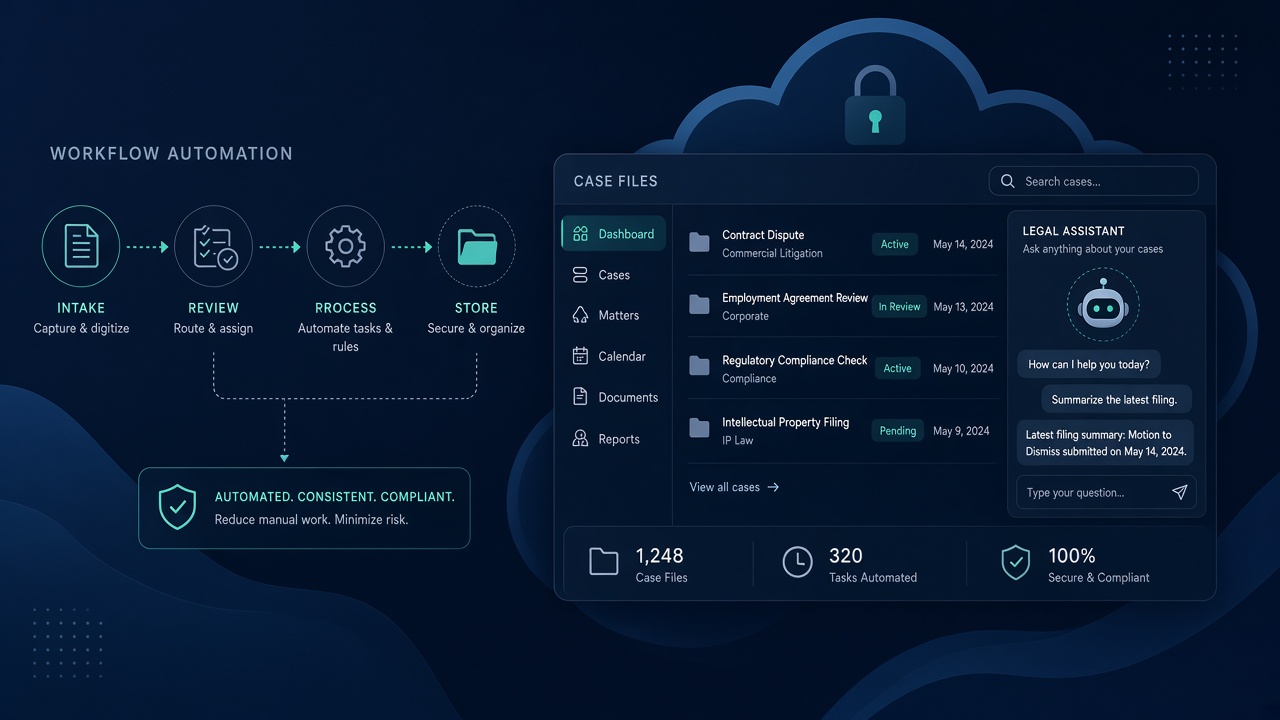Click the Pending status badge

click(898, 431)
